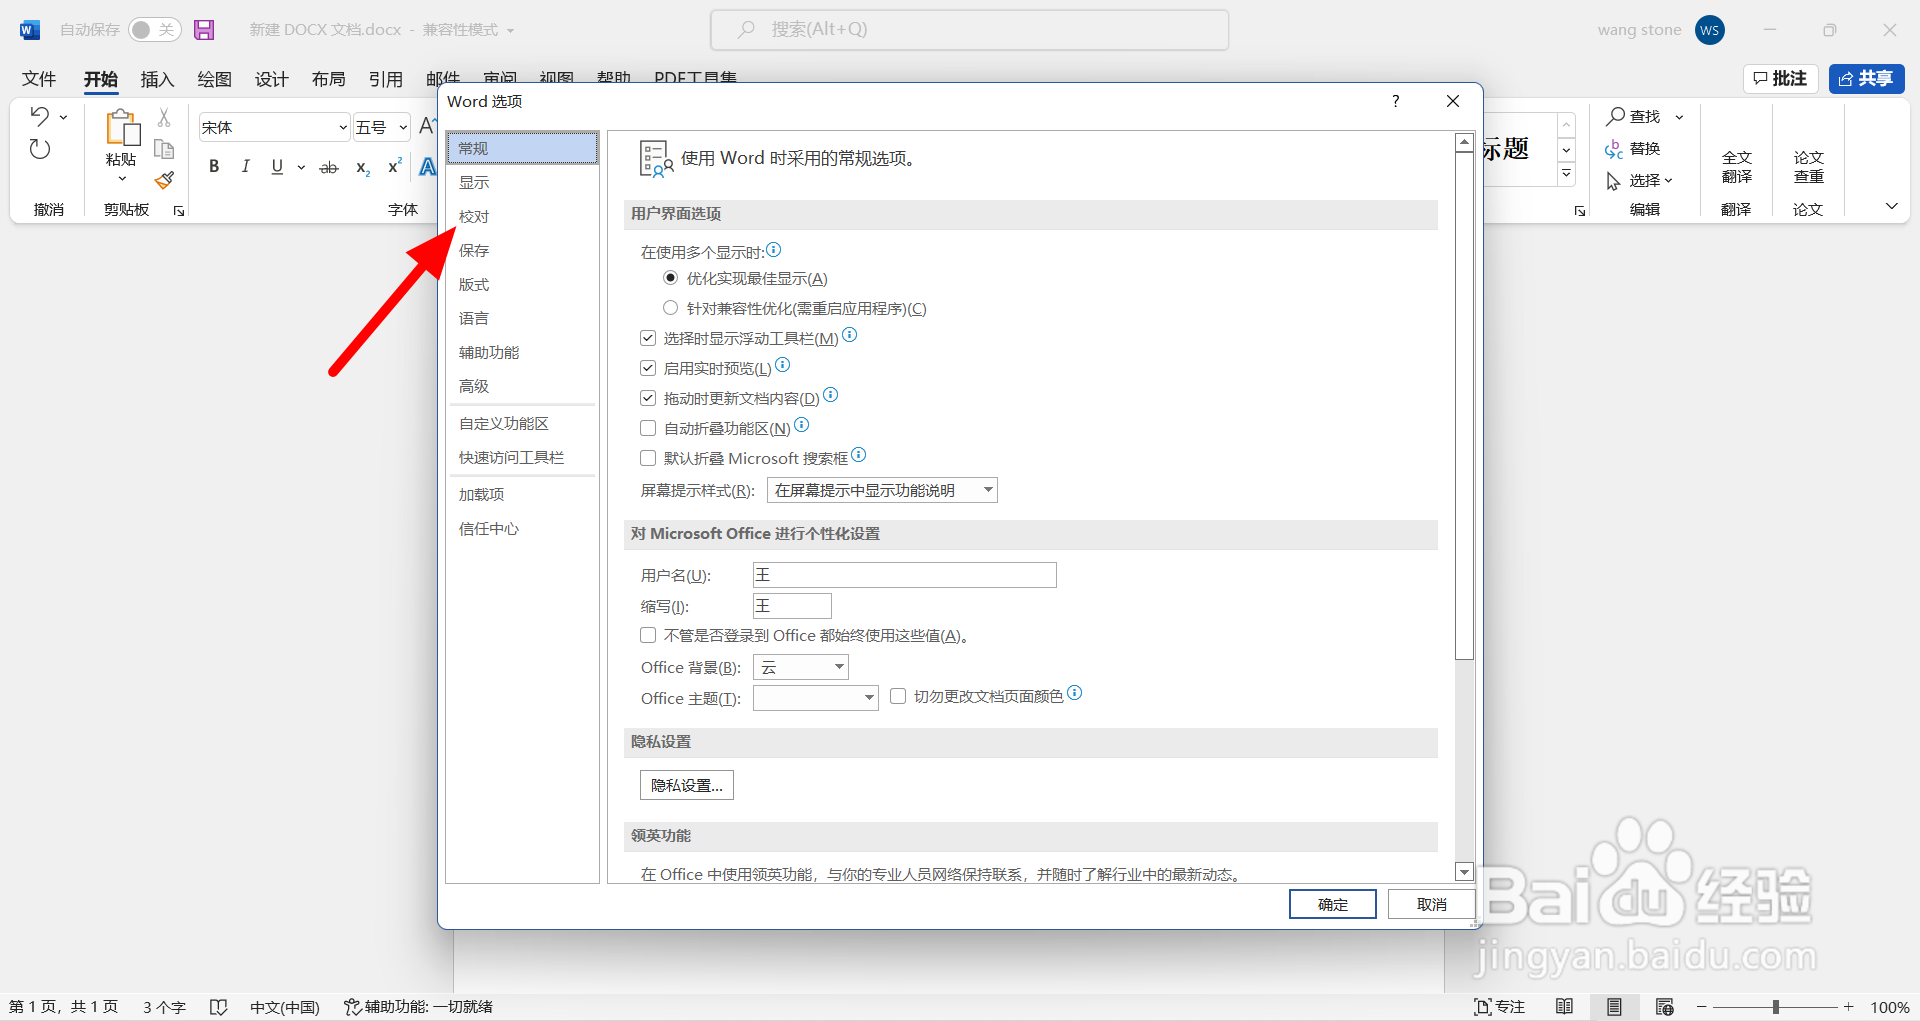Click the Comments button

click(x=1780, y=79)
